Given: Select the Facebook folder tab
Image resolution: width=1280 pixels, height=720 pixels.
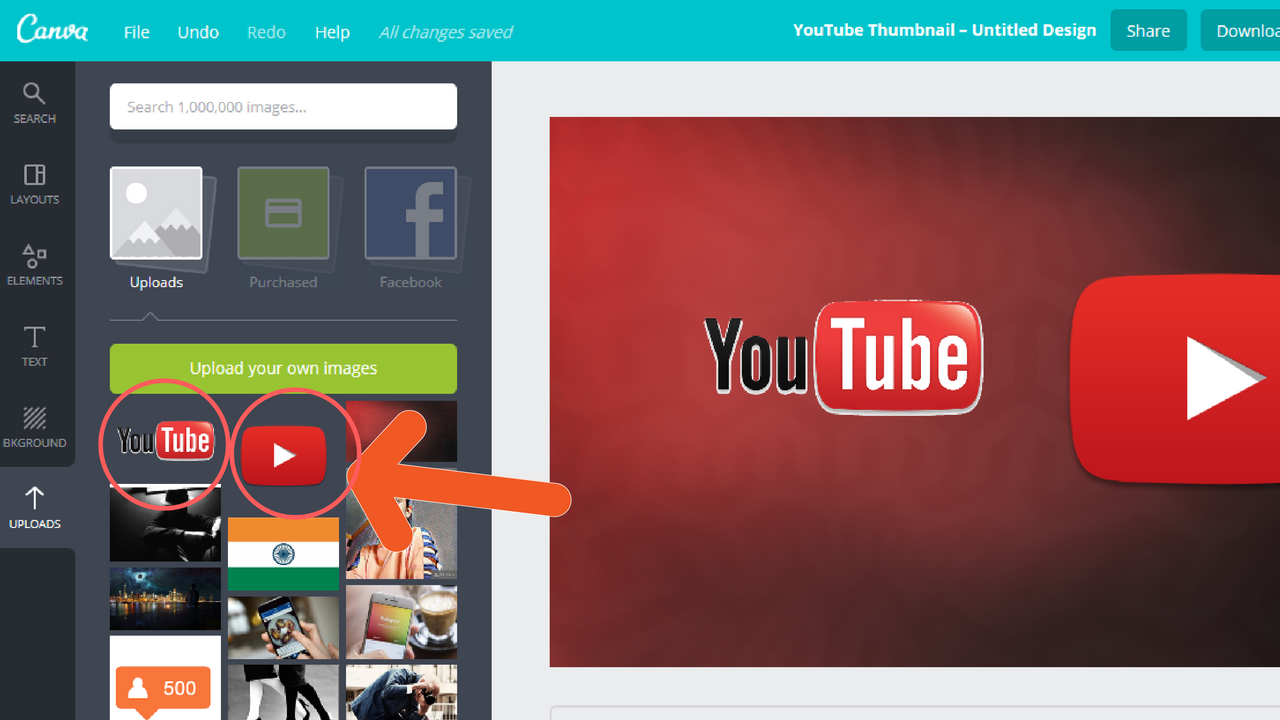Looking at the screenshot, I should coord(410,228).
